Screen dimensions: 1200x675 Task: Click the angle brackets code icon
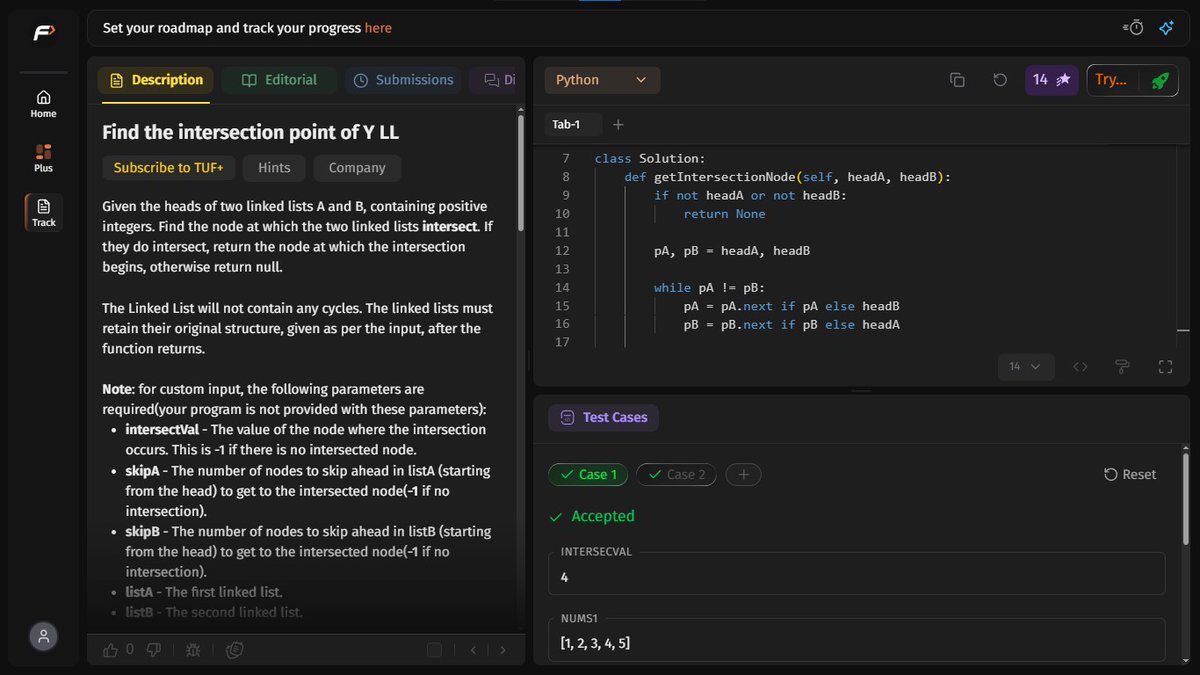pyautogui.click(x=1080, y=367)
